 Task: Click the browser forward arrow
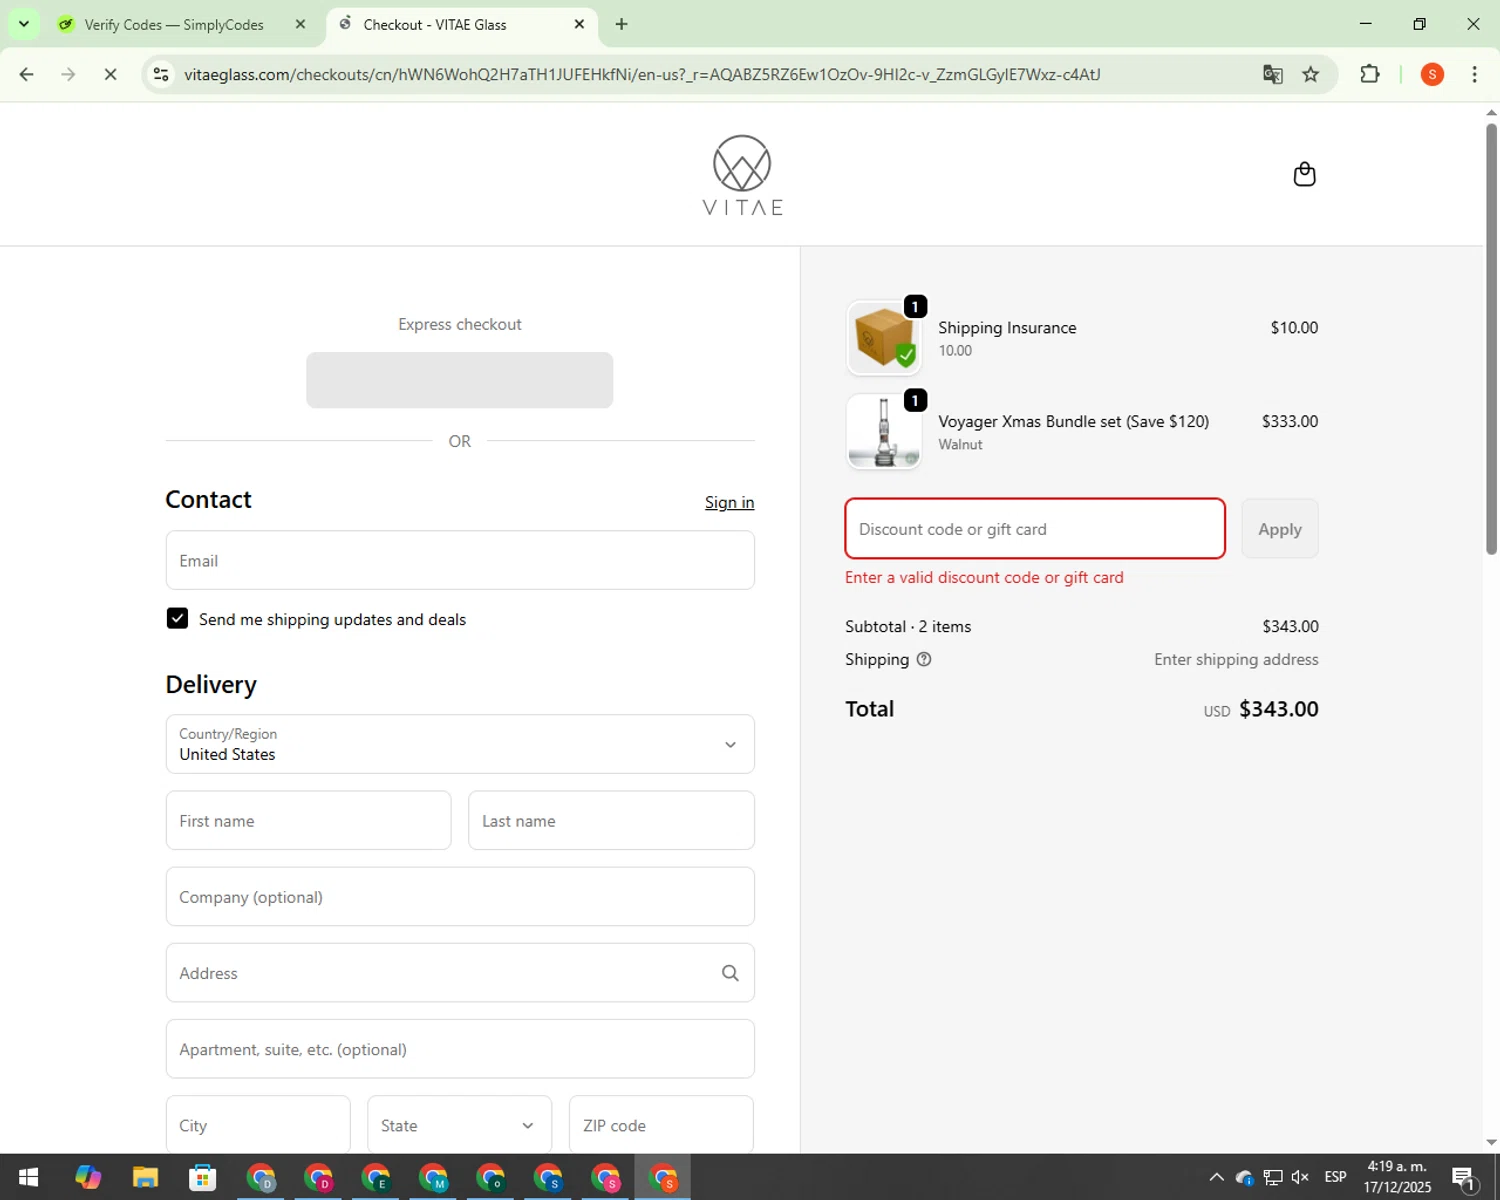pyautogui.click(x=68, y=74)
